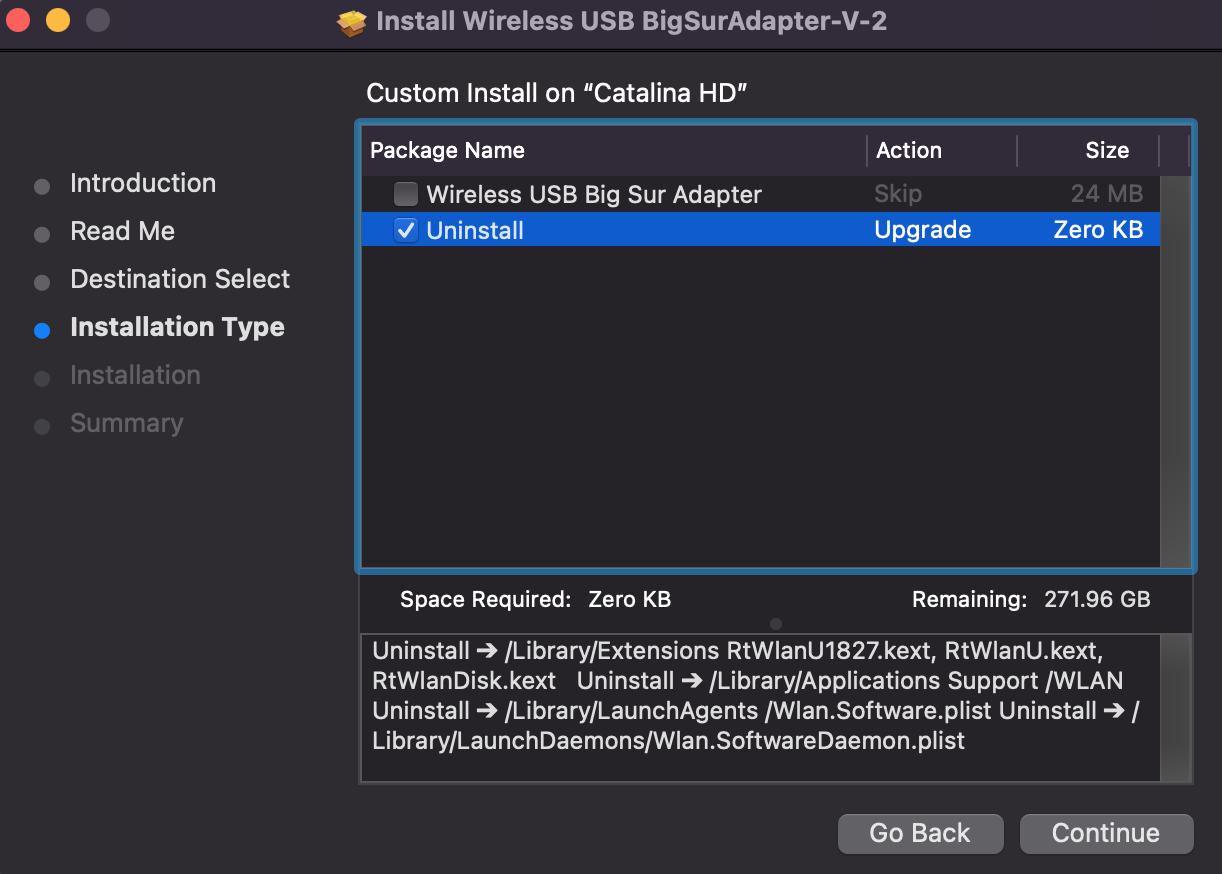This screenshot has width=1222, height=874.
Task: Click the window title Install Wireless USB BigSurAdapter-V-2
Action: coord(631,22)
